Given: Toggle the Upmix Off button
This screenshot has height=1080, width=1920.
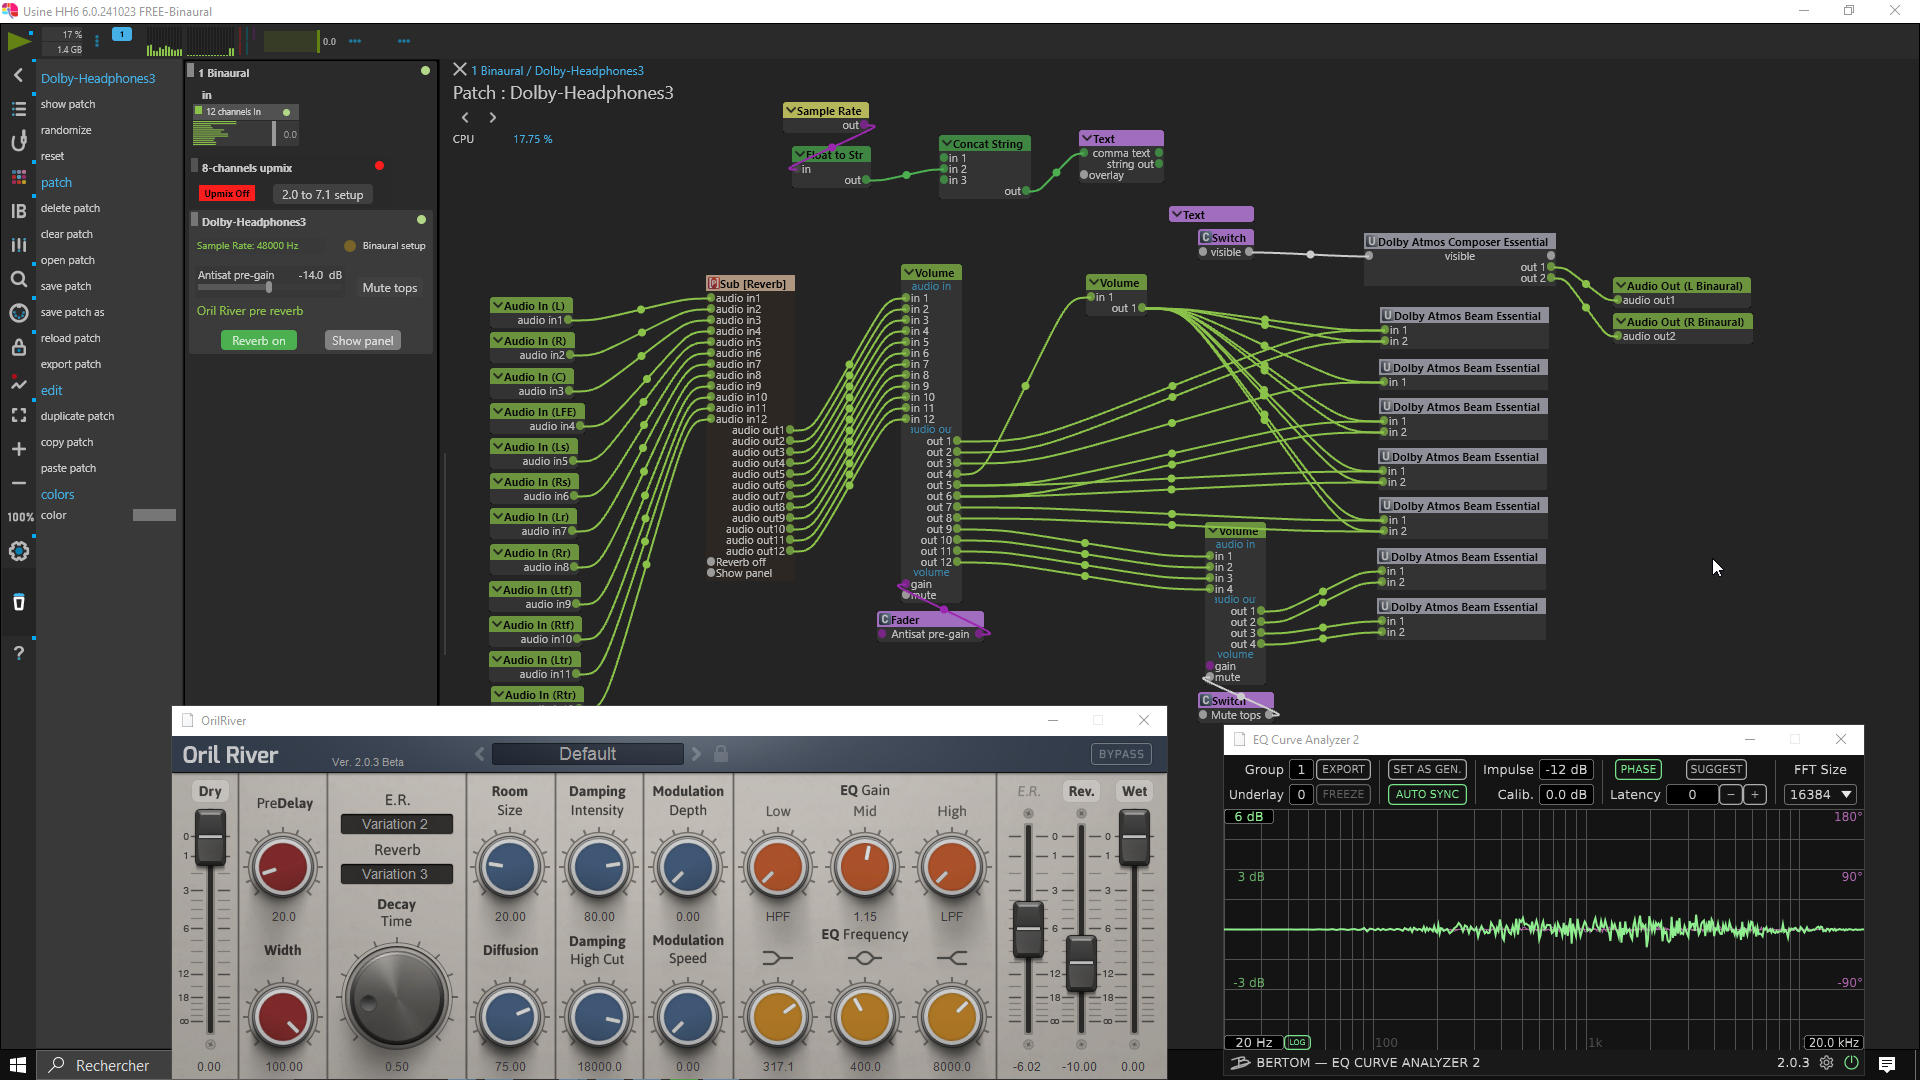Looking at the screenshot, I should tap(227, 194).
